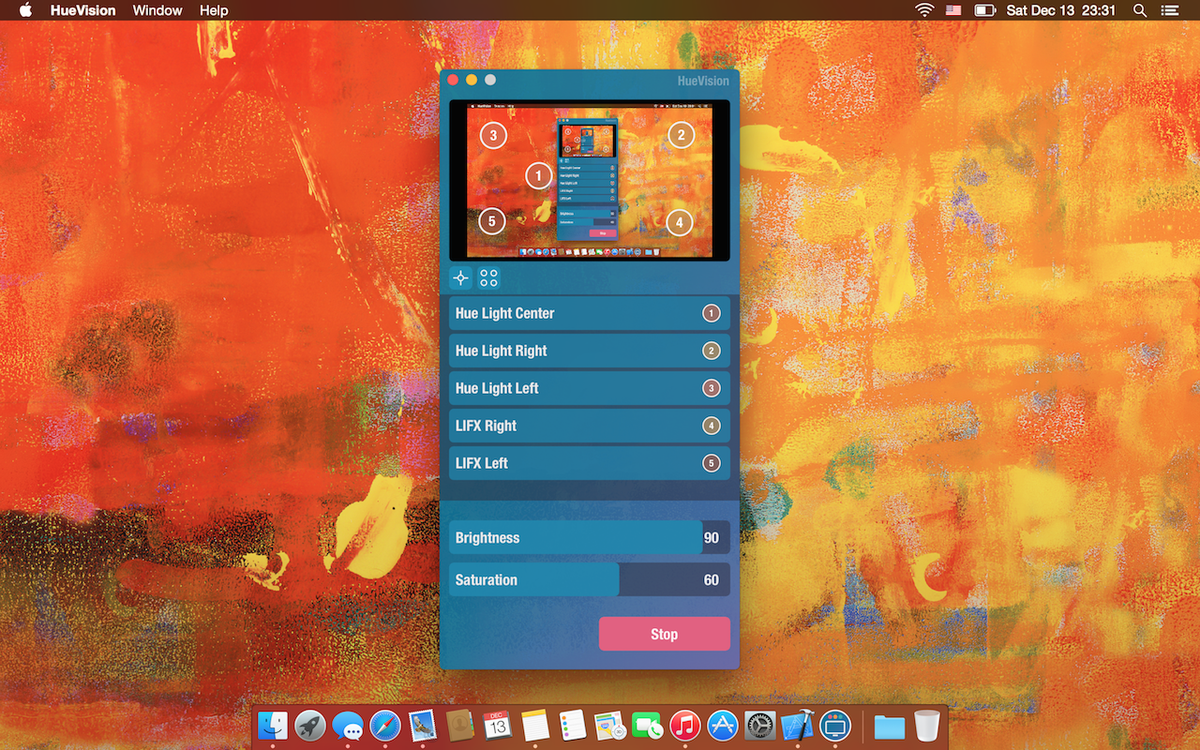
Task: Click the number 4 badge on LIFX Right
Action: coord(711,426)
